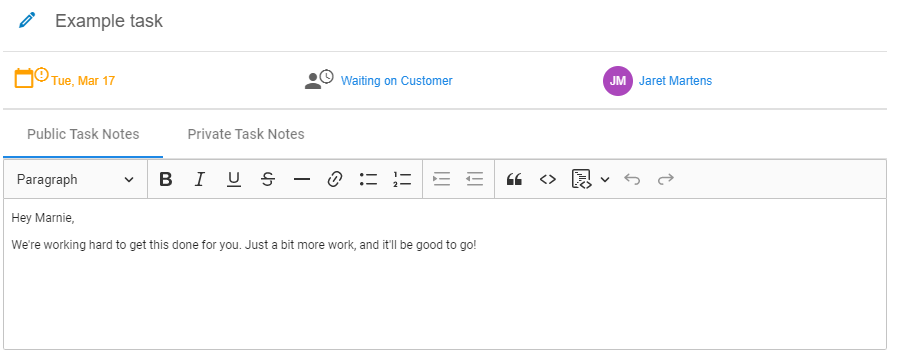Click the pencil edit icon beside Example task
The height and width of the screenshot is (362, 915).
pos(27,21)
